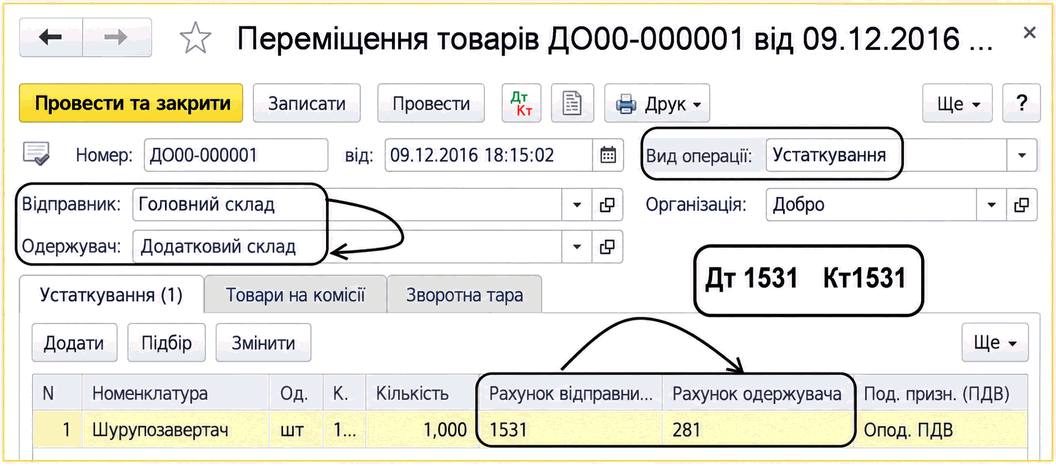
Task: Show Дт/Кт document postings
Action: [x=521, y=103]
